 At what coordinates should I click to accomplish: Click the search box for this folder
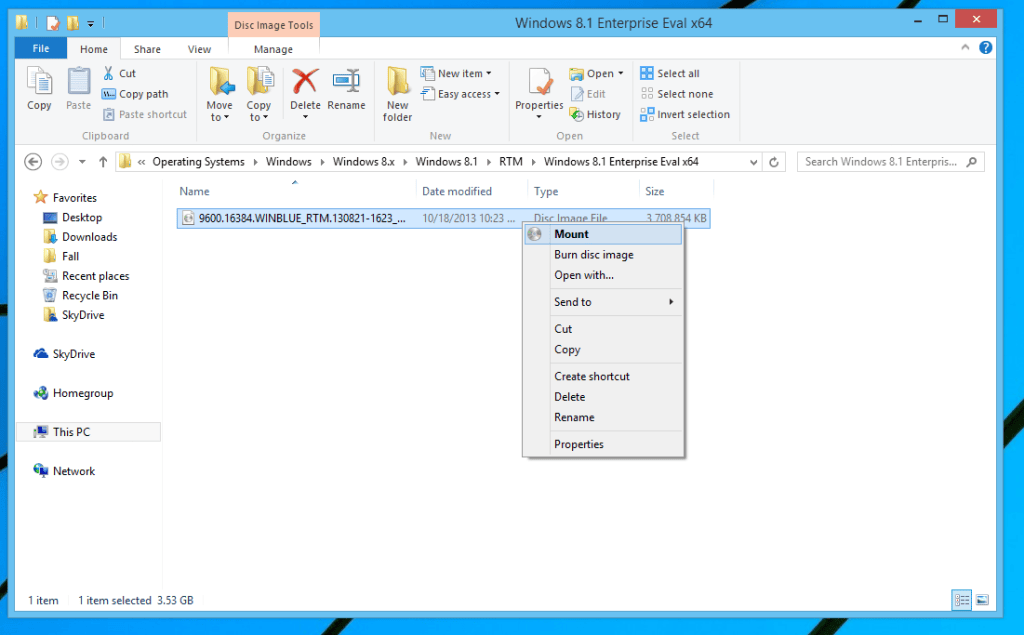point(891,162)
